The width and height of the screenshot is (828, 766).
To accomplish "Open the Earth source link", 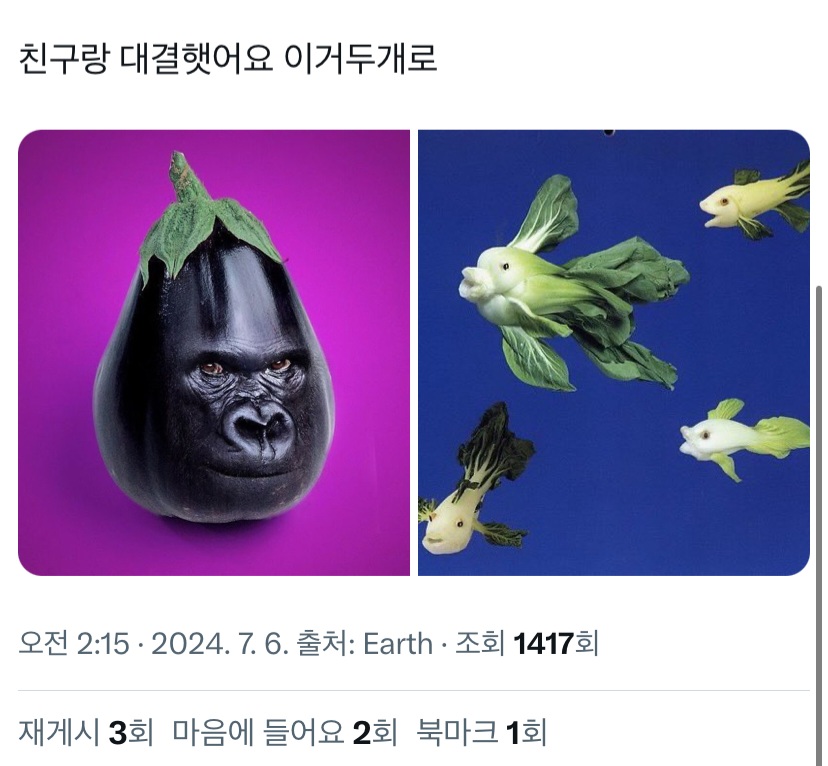I will tap(398, 644).
